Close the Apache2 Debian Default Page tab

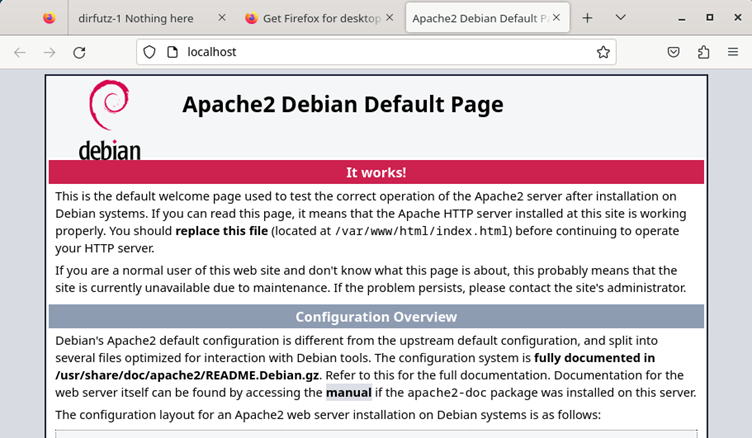557,18
